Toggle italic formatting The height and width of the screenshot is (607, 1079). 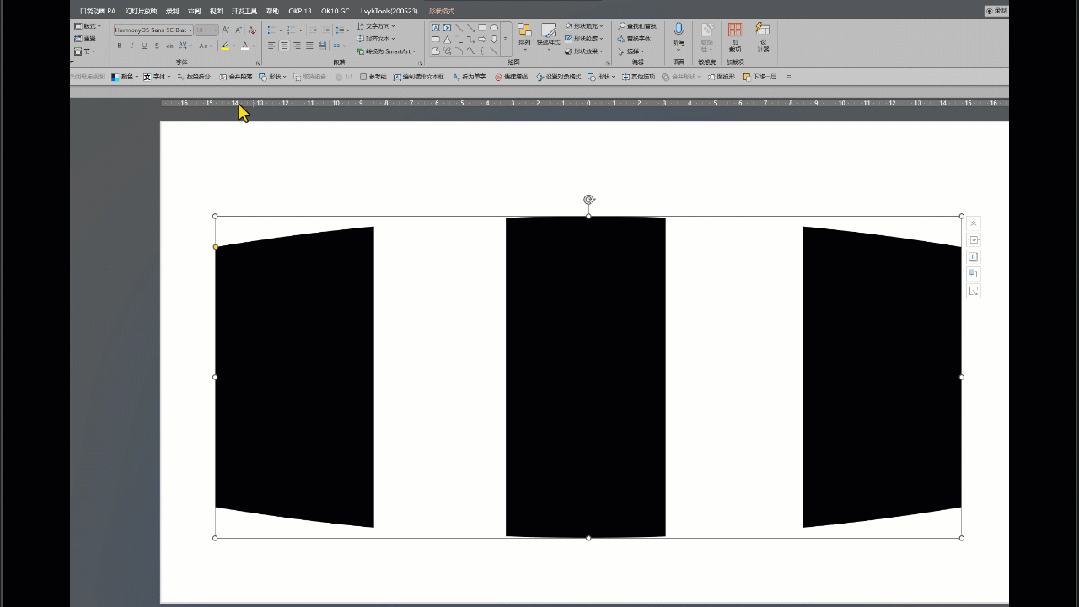coord(131,46)
